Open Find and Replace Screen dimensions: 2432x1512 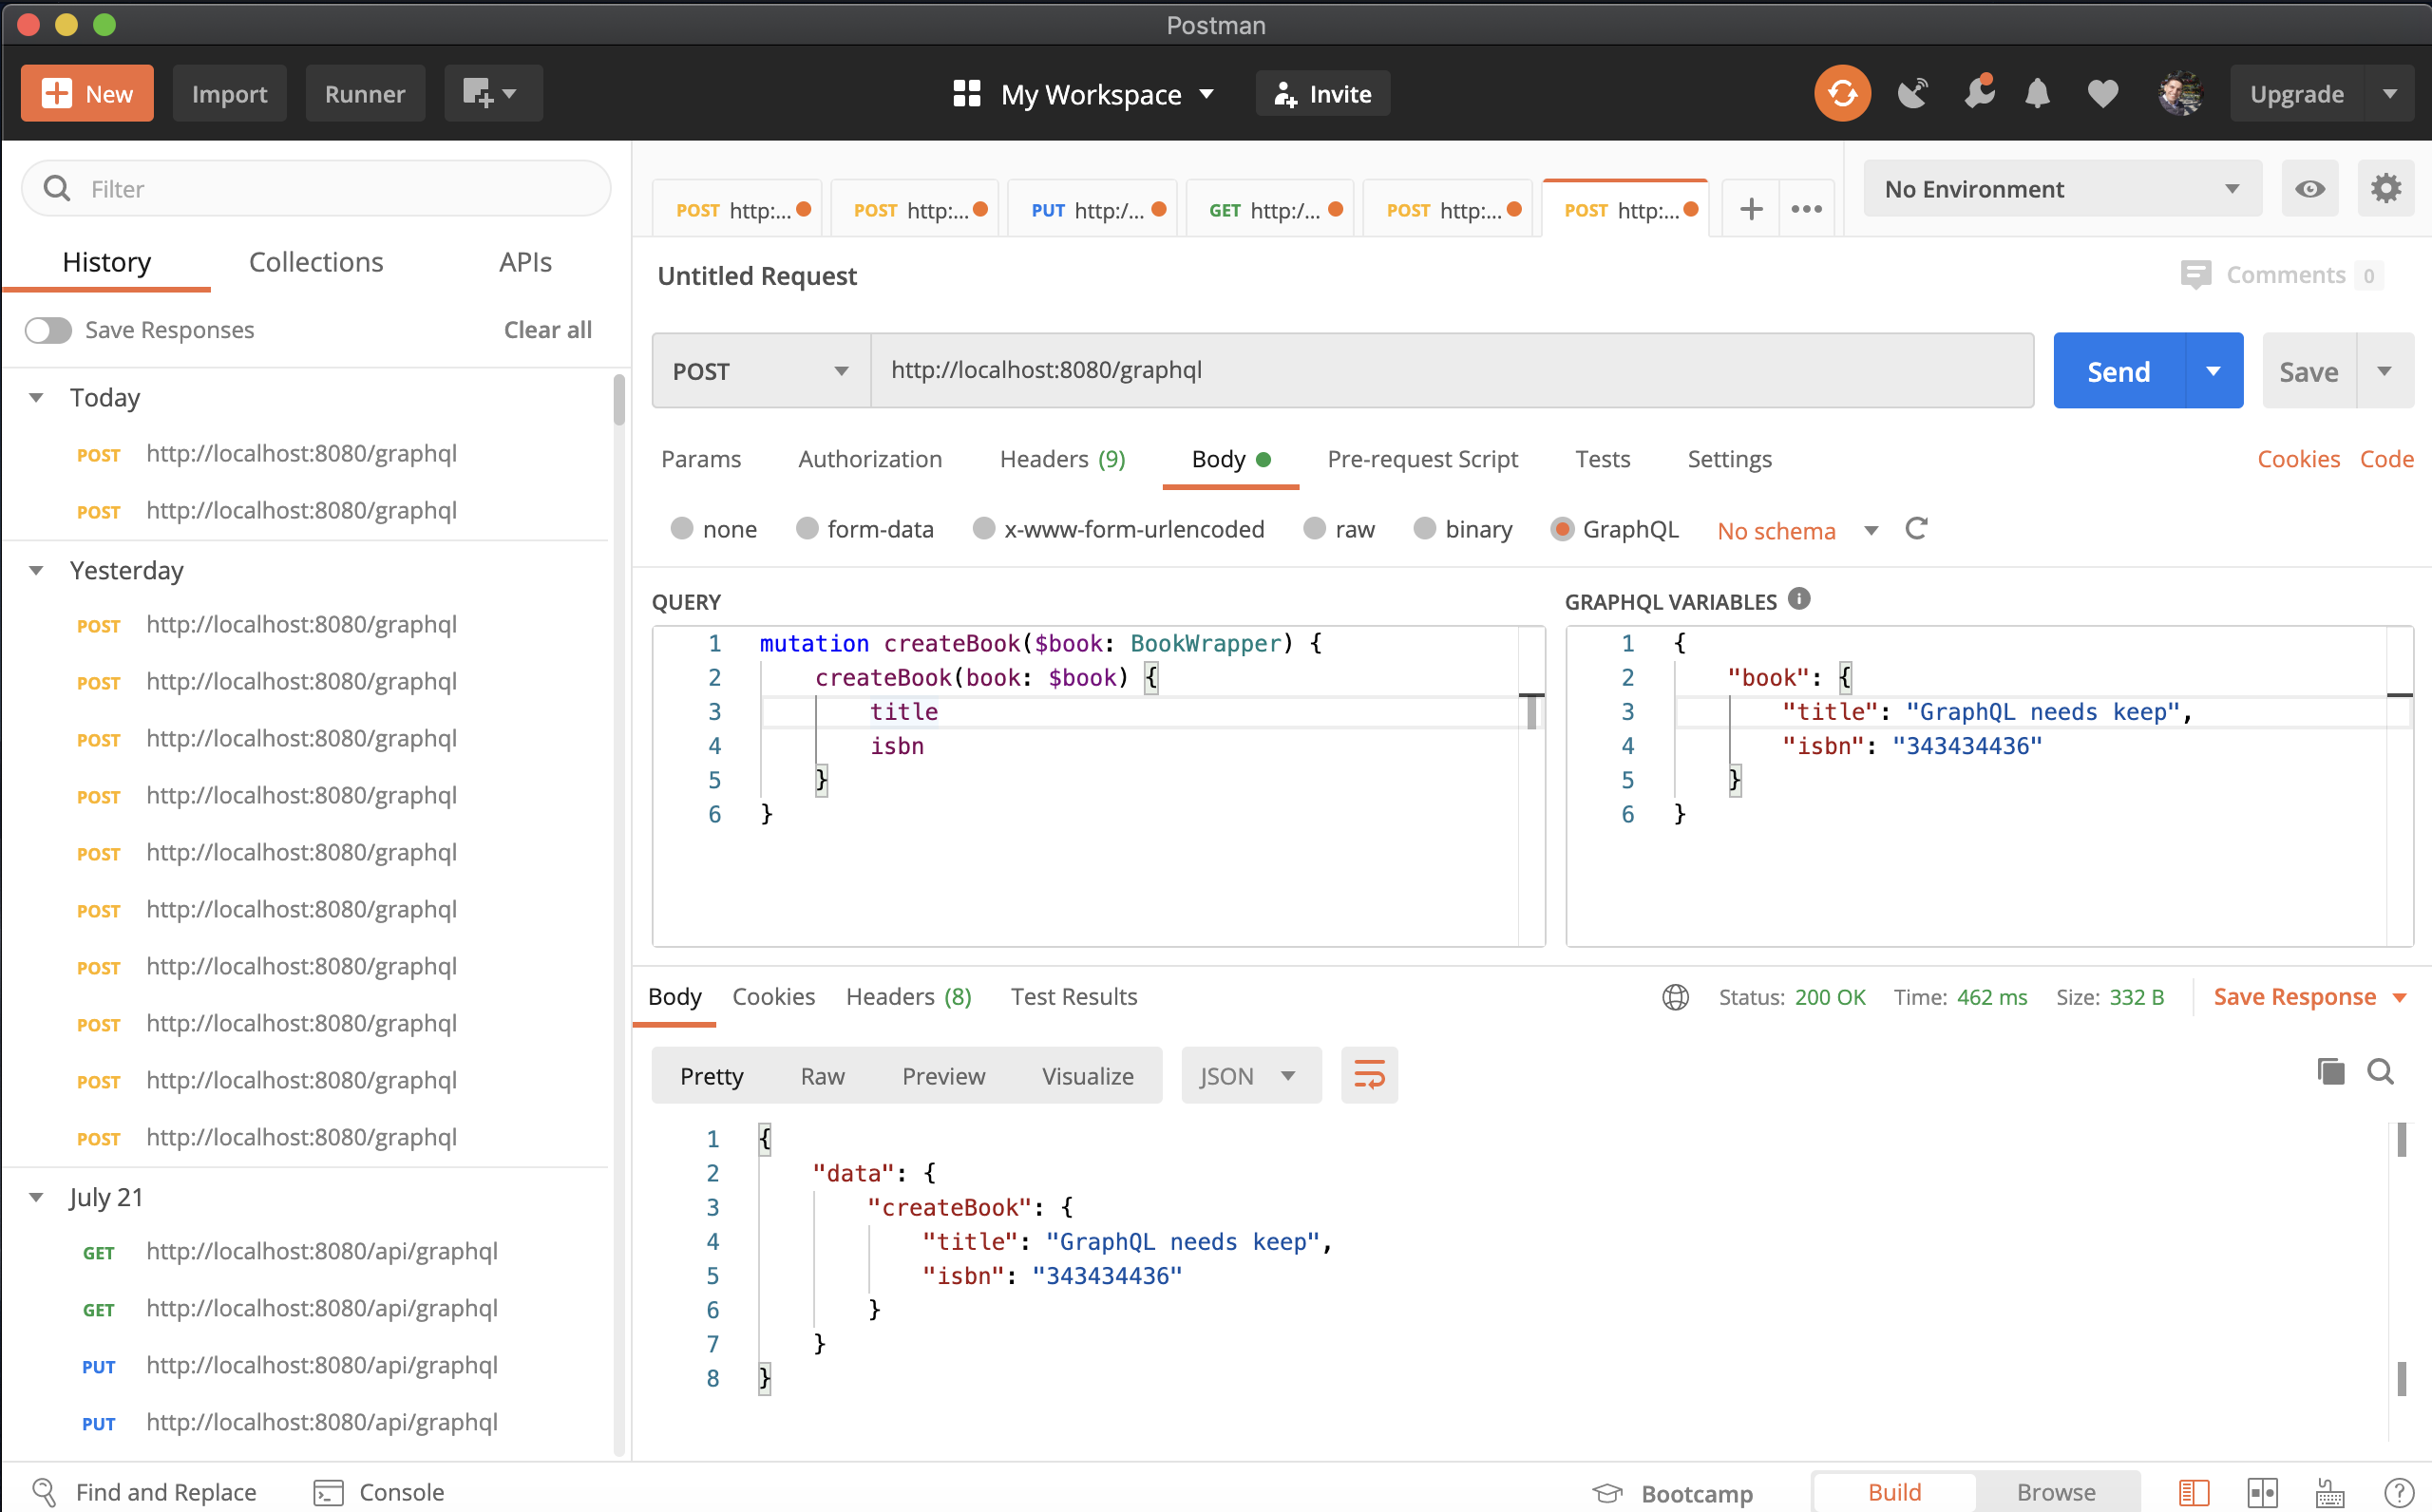point(144,1492)
